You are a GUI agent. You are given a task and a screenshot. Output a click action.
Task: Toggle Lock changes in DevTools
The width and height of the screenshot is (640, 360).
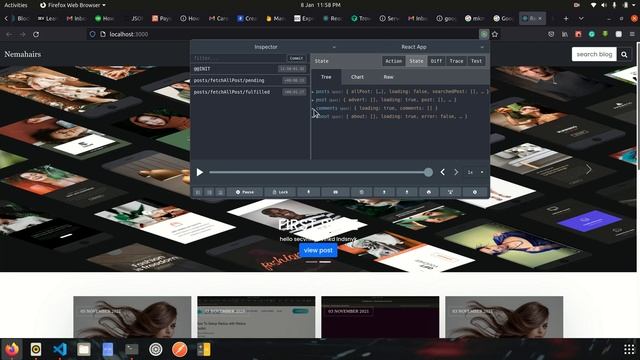280,192
